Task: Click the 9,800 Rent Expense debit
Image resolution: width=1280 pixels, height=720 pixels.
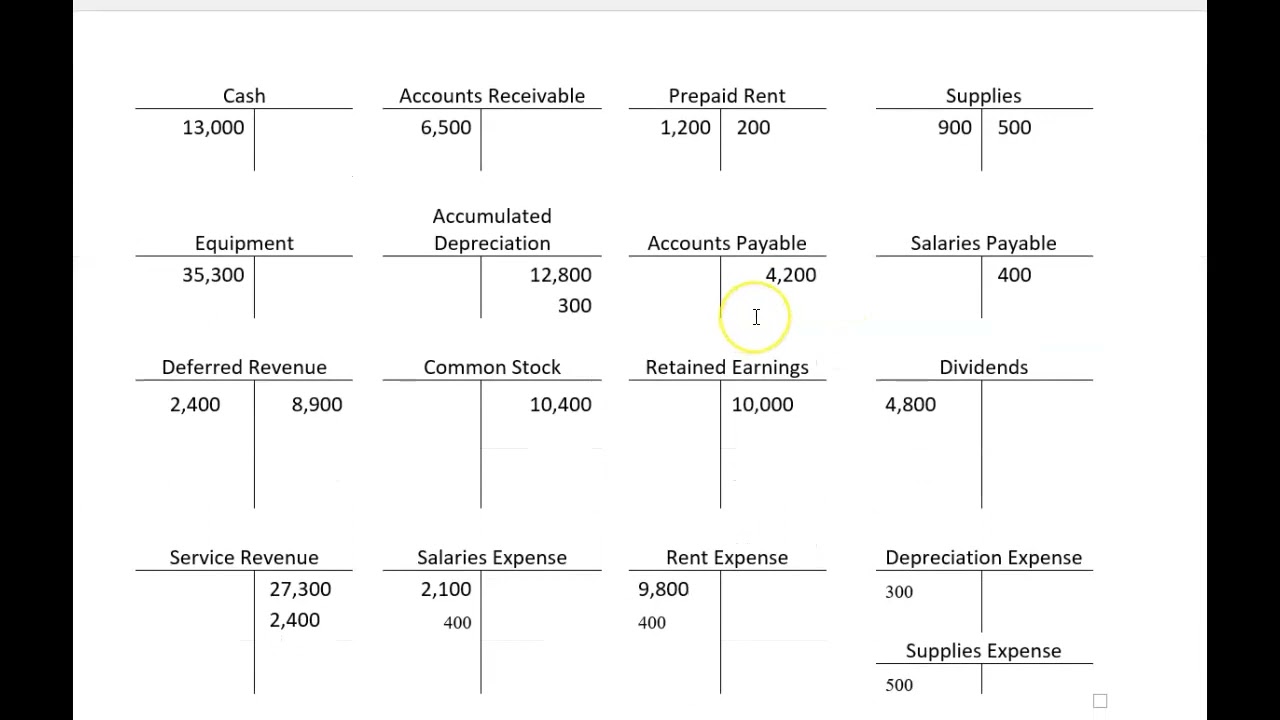Action: 663,589
